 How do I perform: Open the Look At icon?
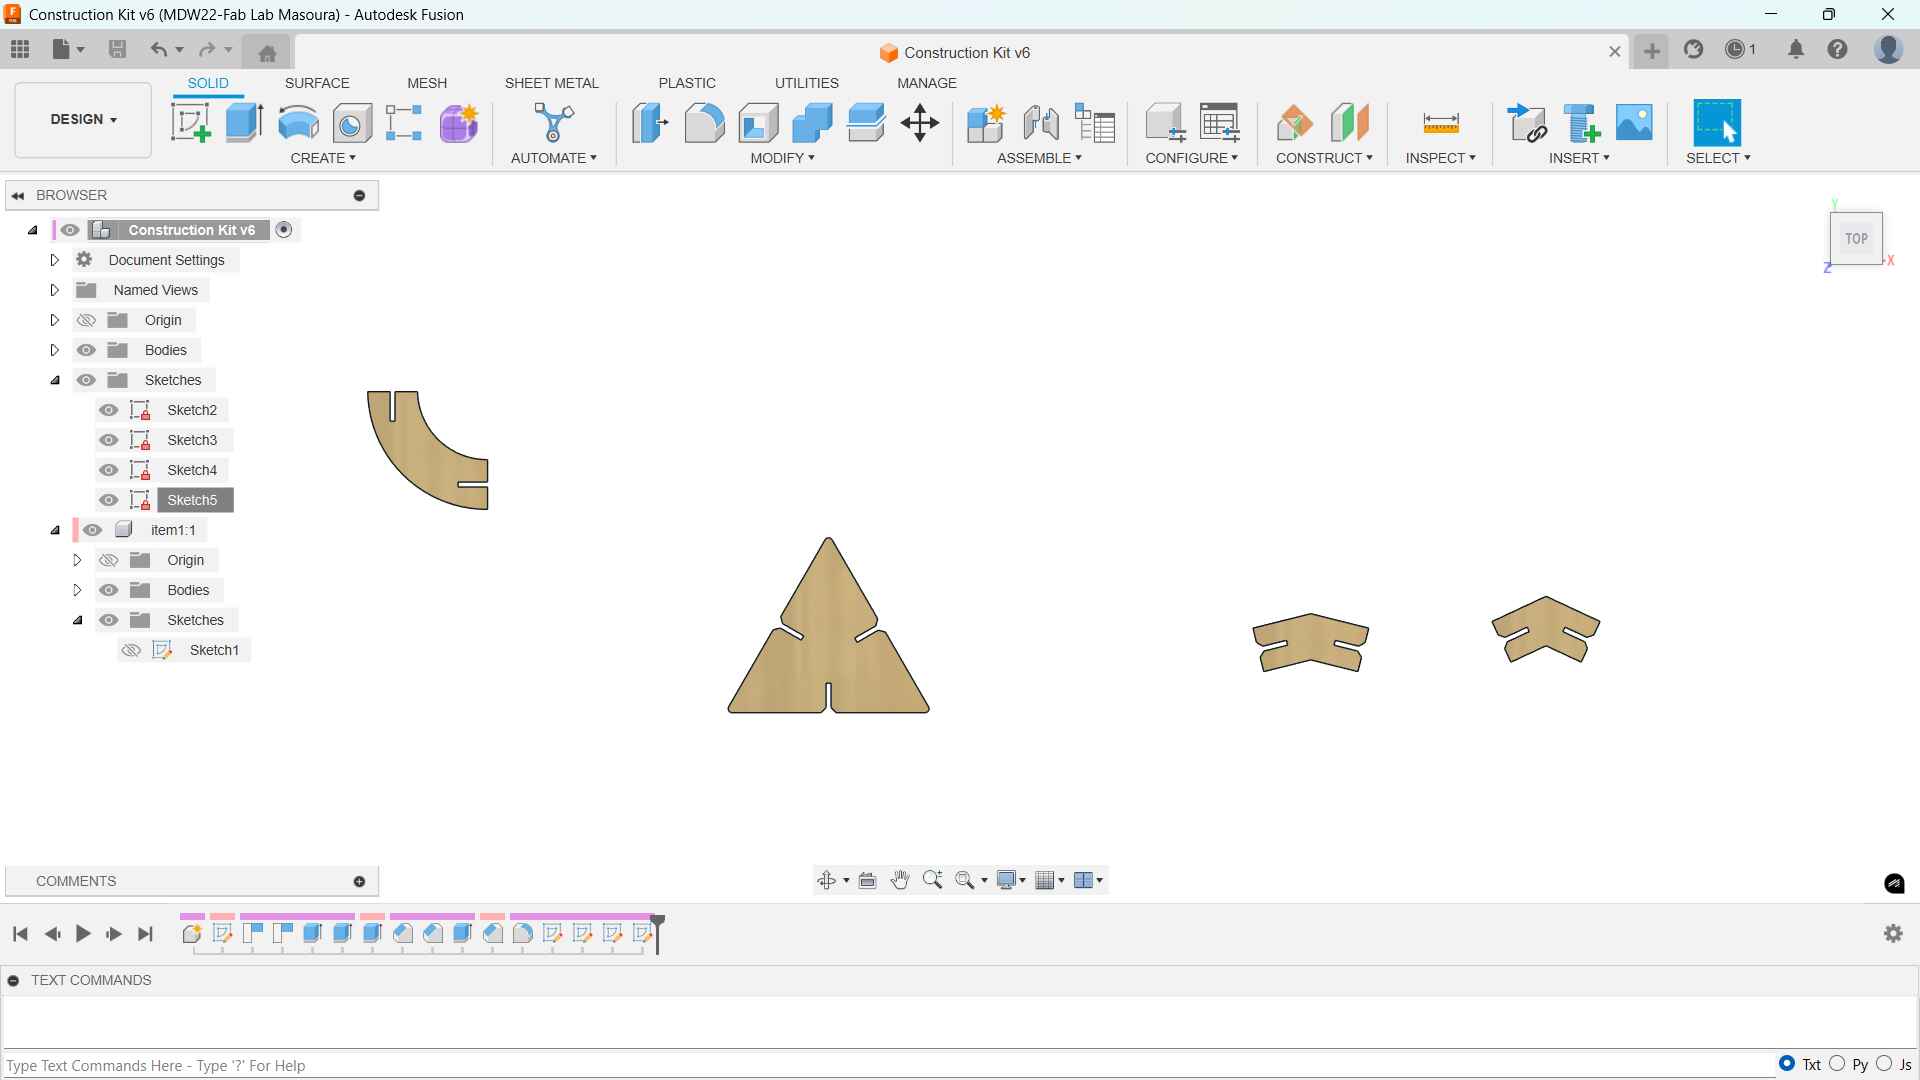[868, 880]
